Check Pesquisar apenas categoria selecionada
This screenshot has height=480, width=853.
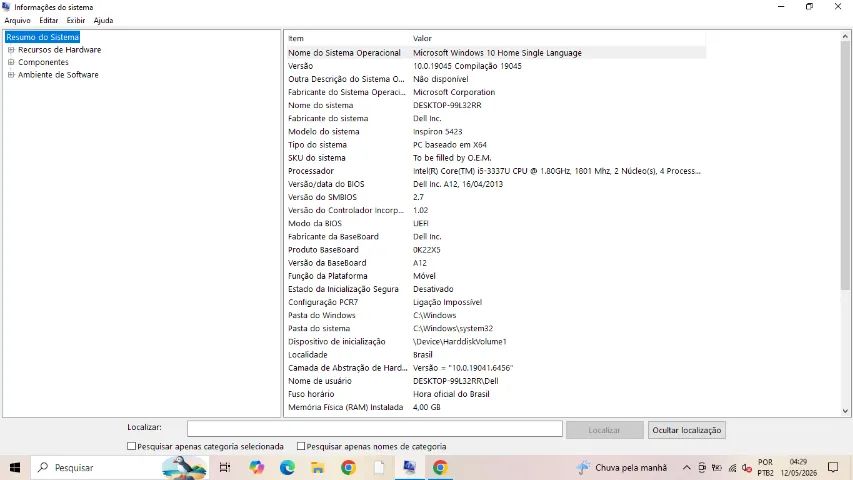[131, 446]
